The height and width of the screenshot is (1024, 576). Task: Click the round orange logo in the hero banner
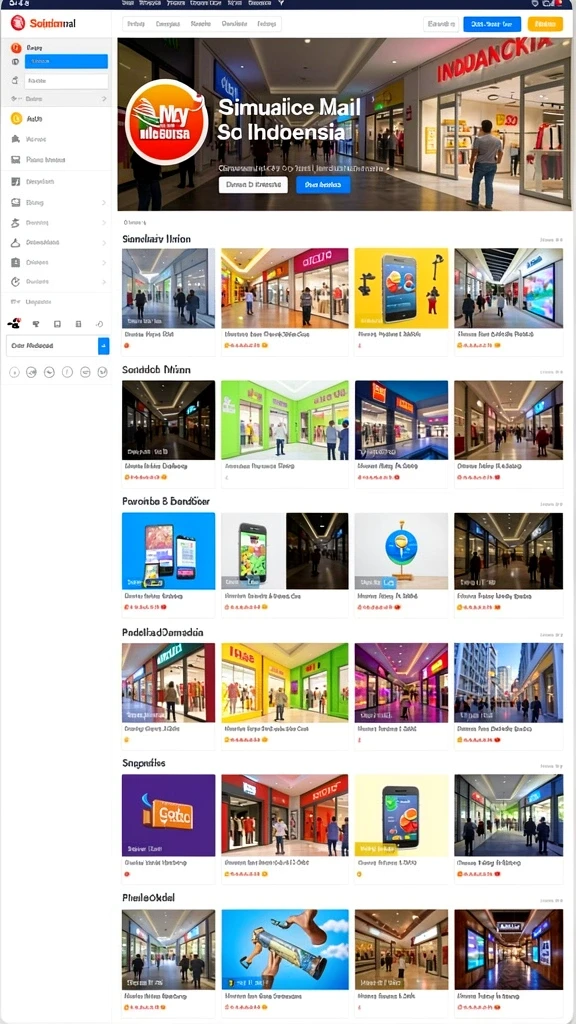pos(167,122)
